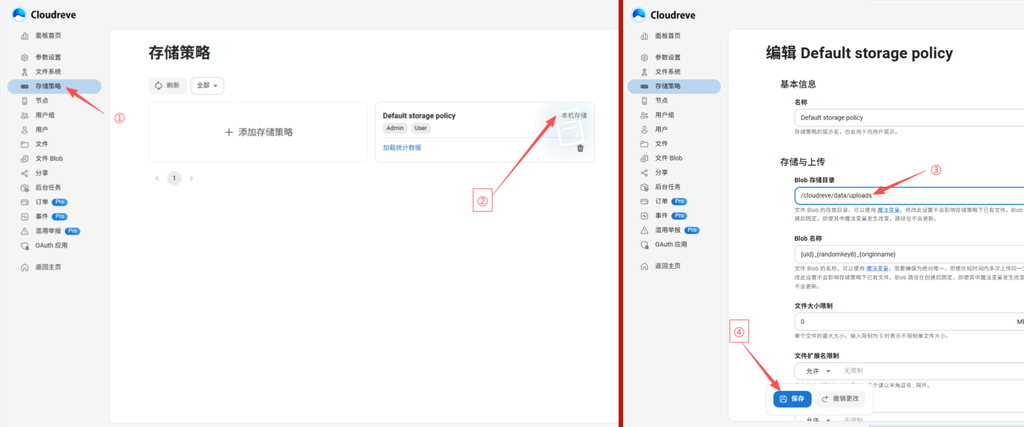Click the 分享 share icon in left window sidebar

tap(25, 173)
